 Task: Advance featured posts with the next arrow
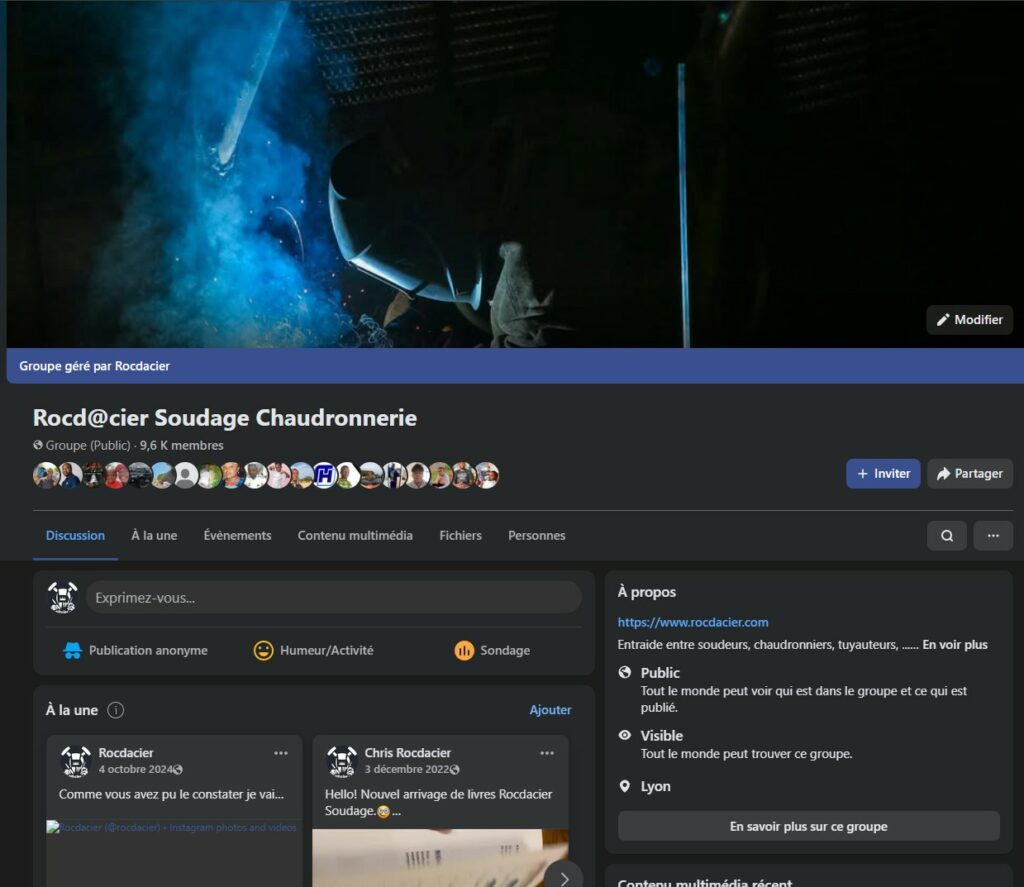[x=563, y=877]
